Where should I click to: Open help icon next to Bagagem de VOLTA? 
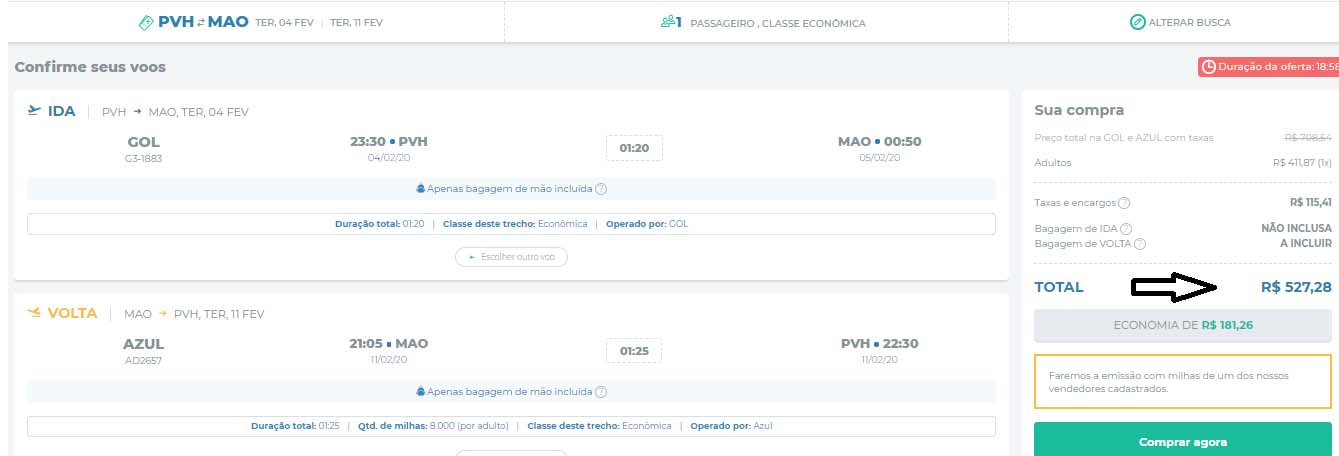pyautogui.click(x=1140, y=244)
